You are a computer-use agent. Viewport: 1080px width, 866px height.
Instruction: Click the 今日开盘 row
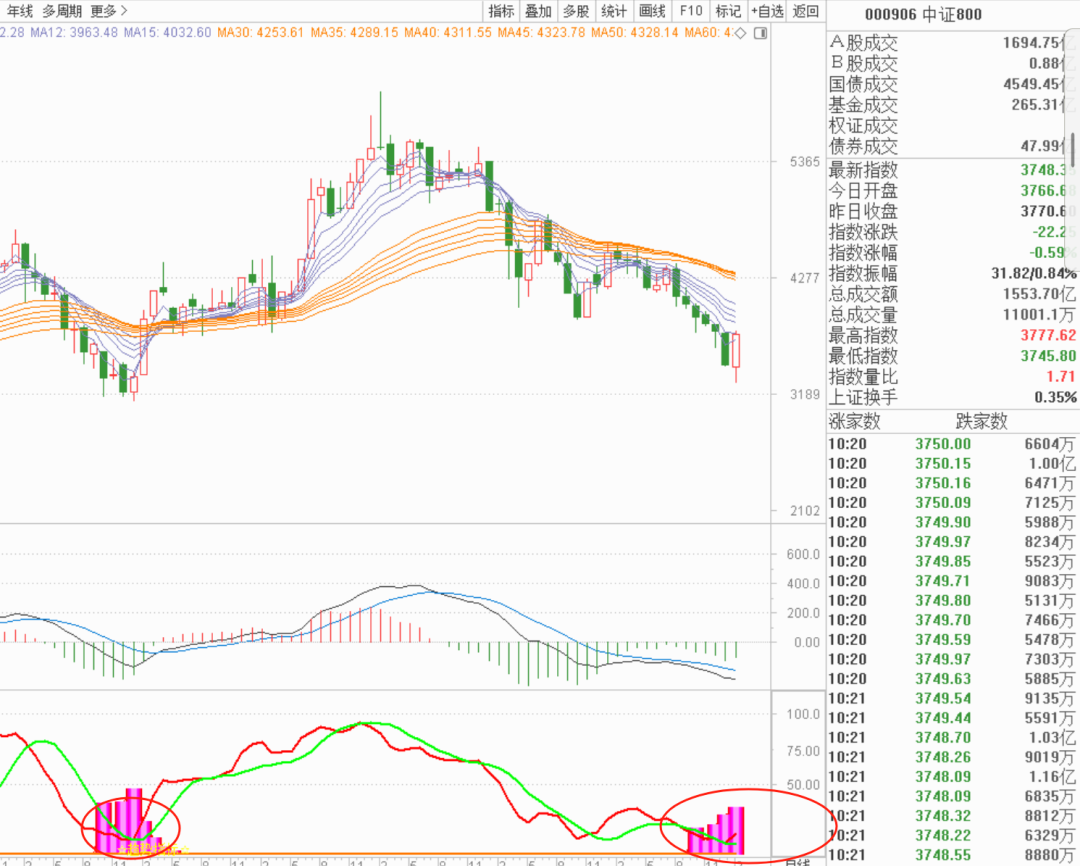952,190
